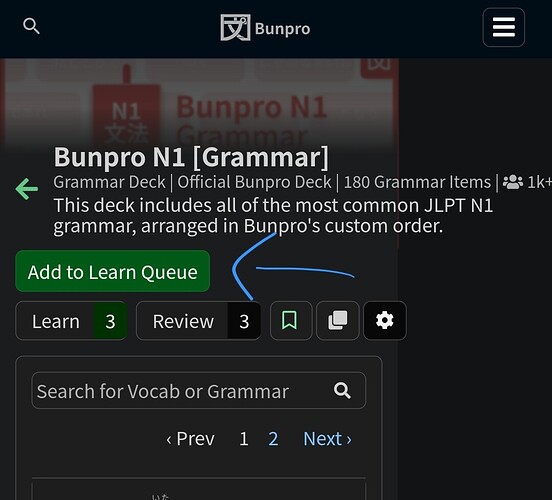
Task: Start the Learn session button
Action: click(71, 321)
